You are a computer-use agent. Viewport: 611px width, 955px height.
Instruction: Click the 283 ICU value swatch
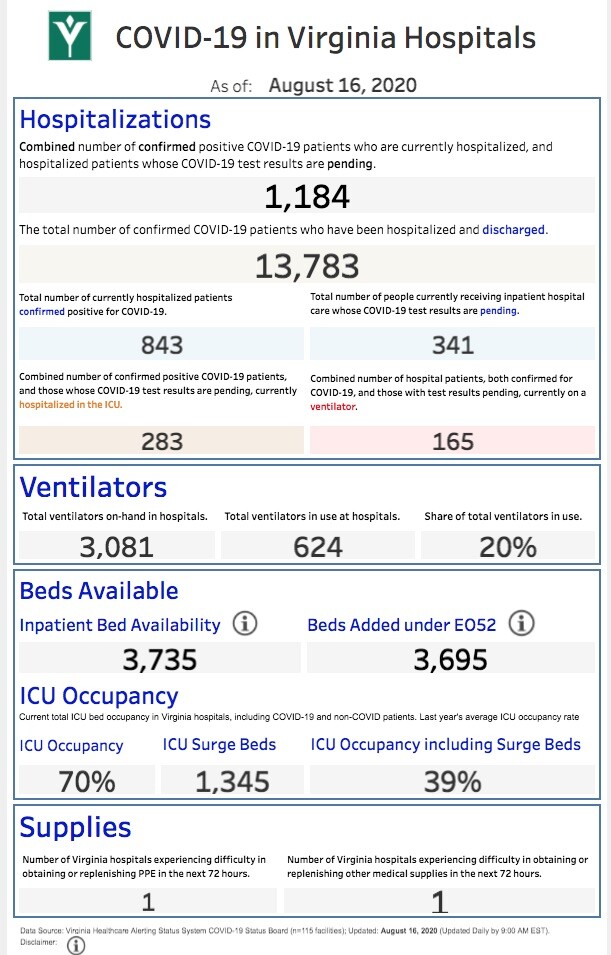point(161,440)
